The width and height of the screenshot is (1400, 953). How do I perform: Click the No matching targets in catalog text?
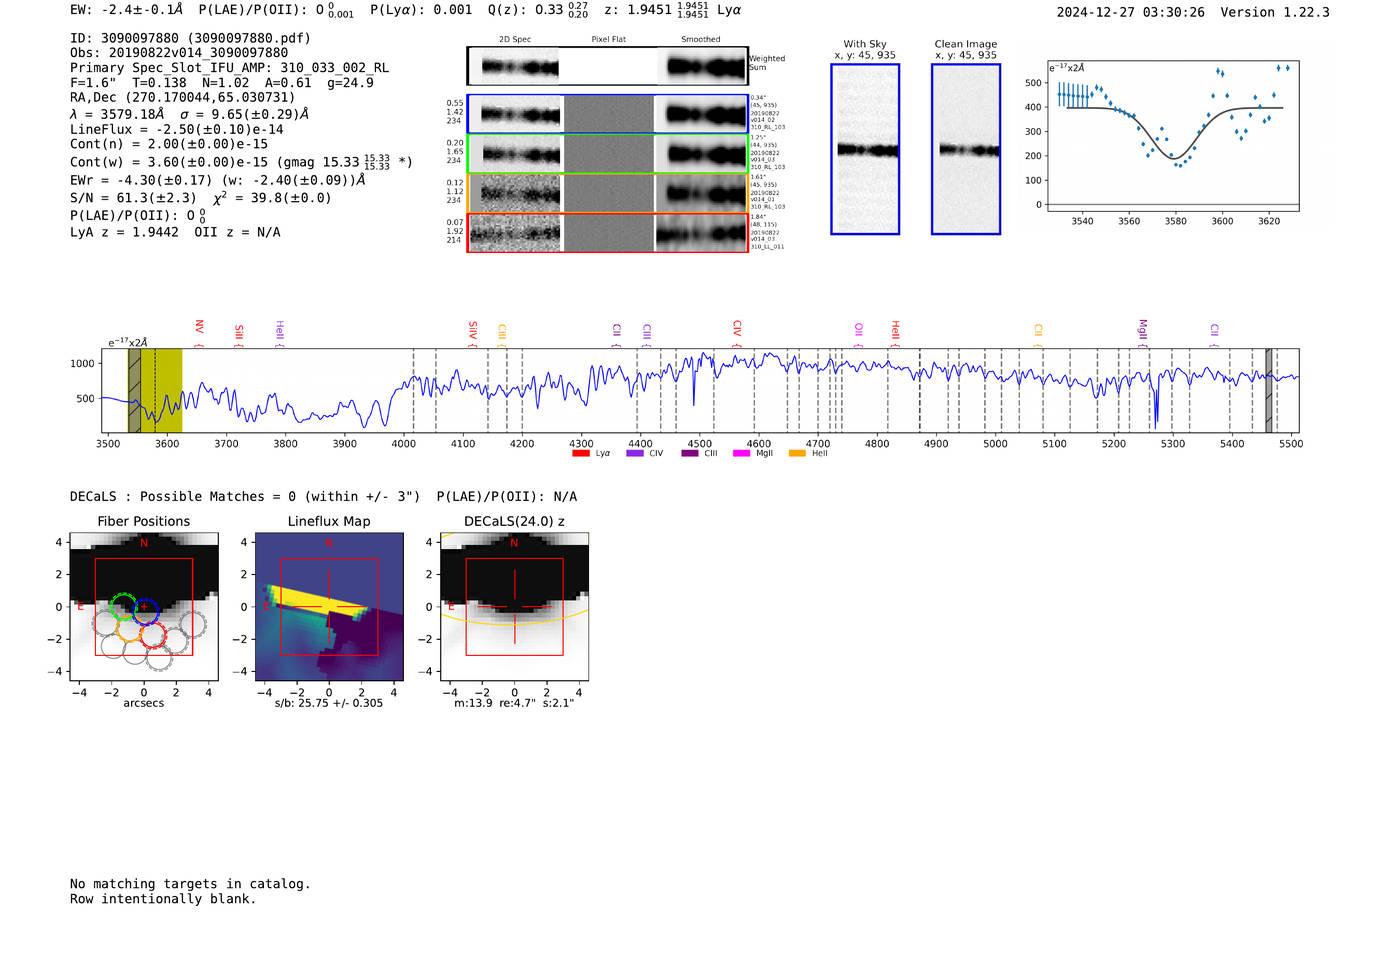click(190, 884)
